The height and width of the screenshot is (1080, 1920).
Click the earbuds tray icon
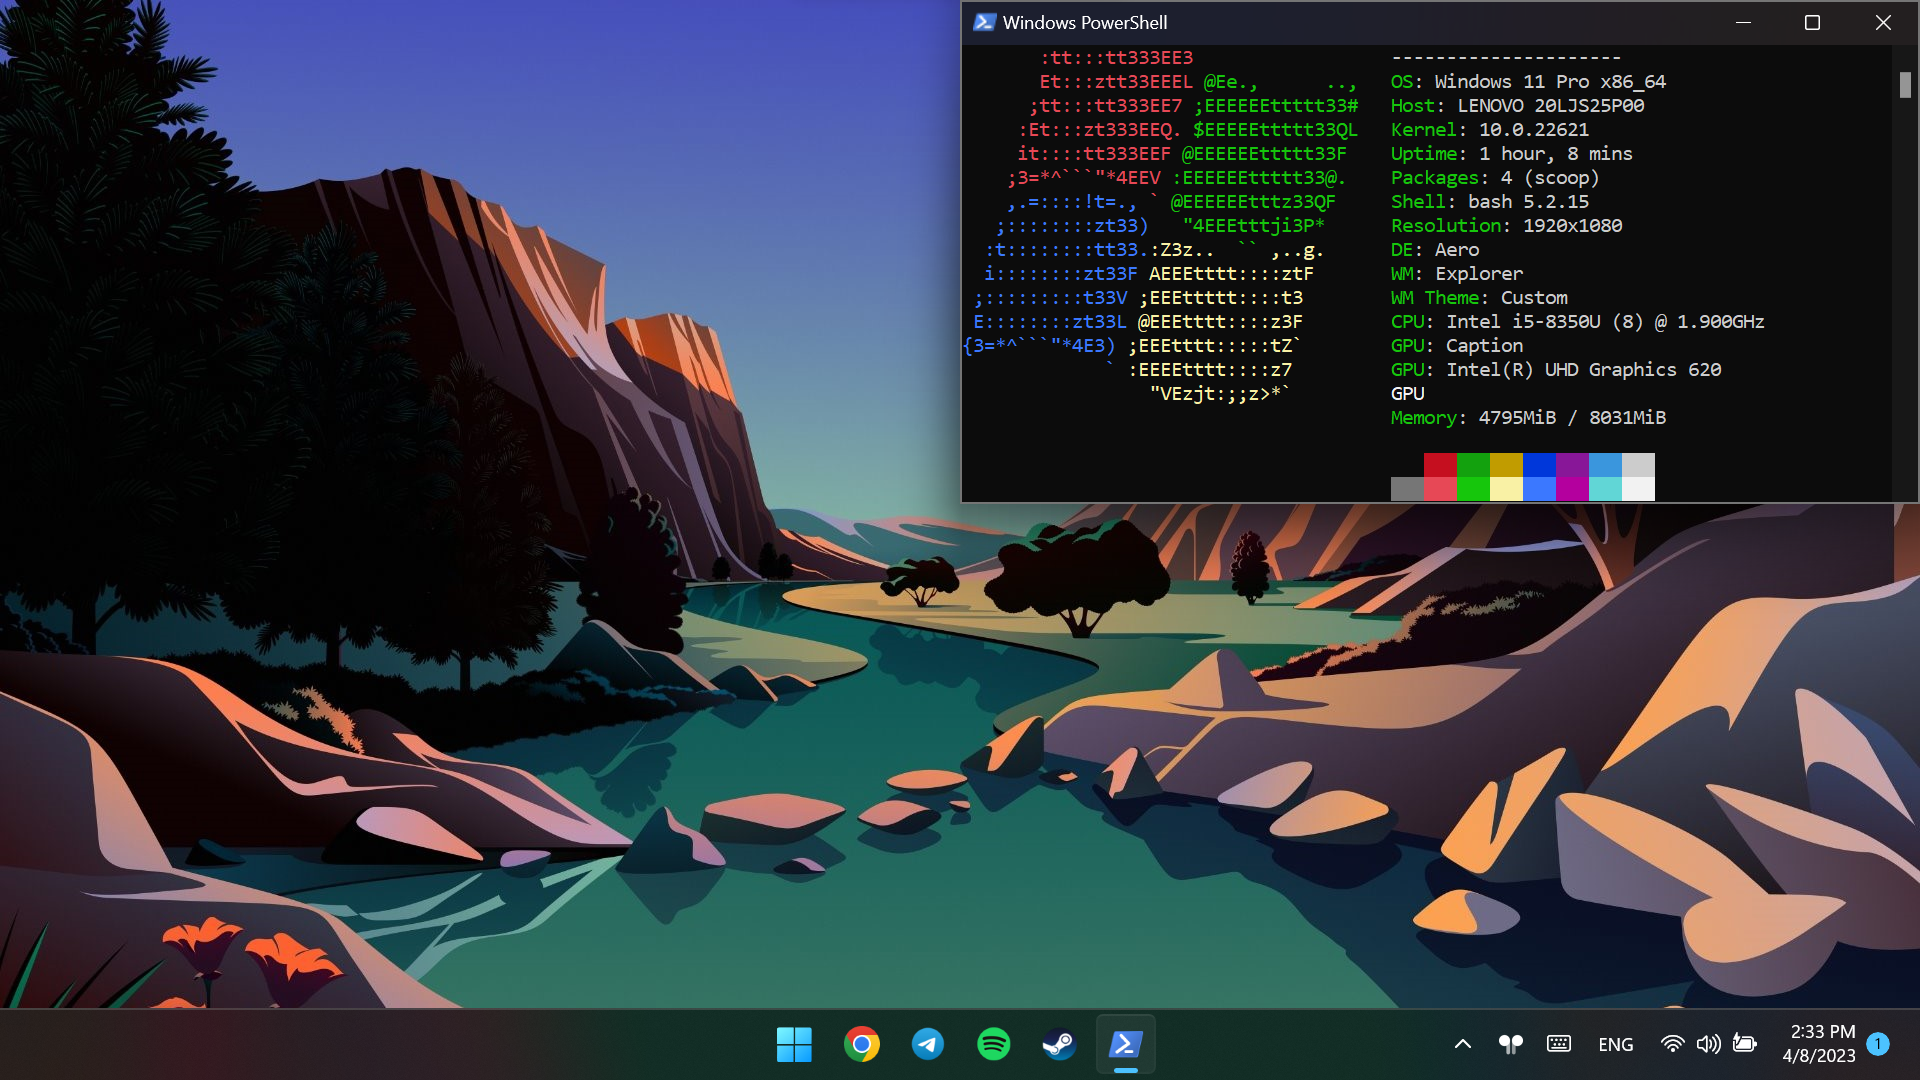point(1510,1044)
